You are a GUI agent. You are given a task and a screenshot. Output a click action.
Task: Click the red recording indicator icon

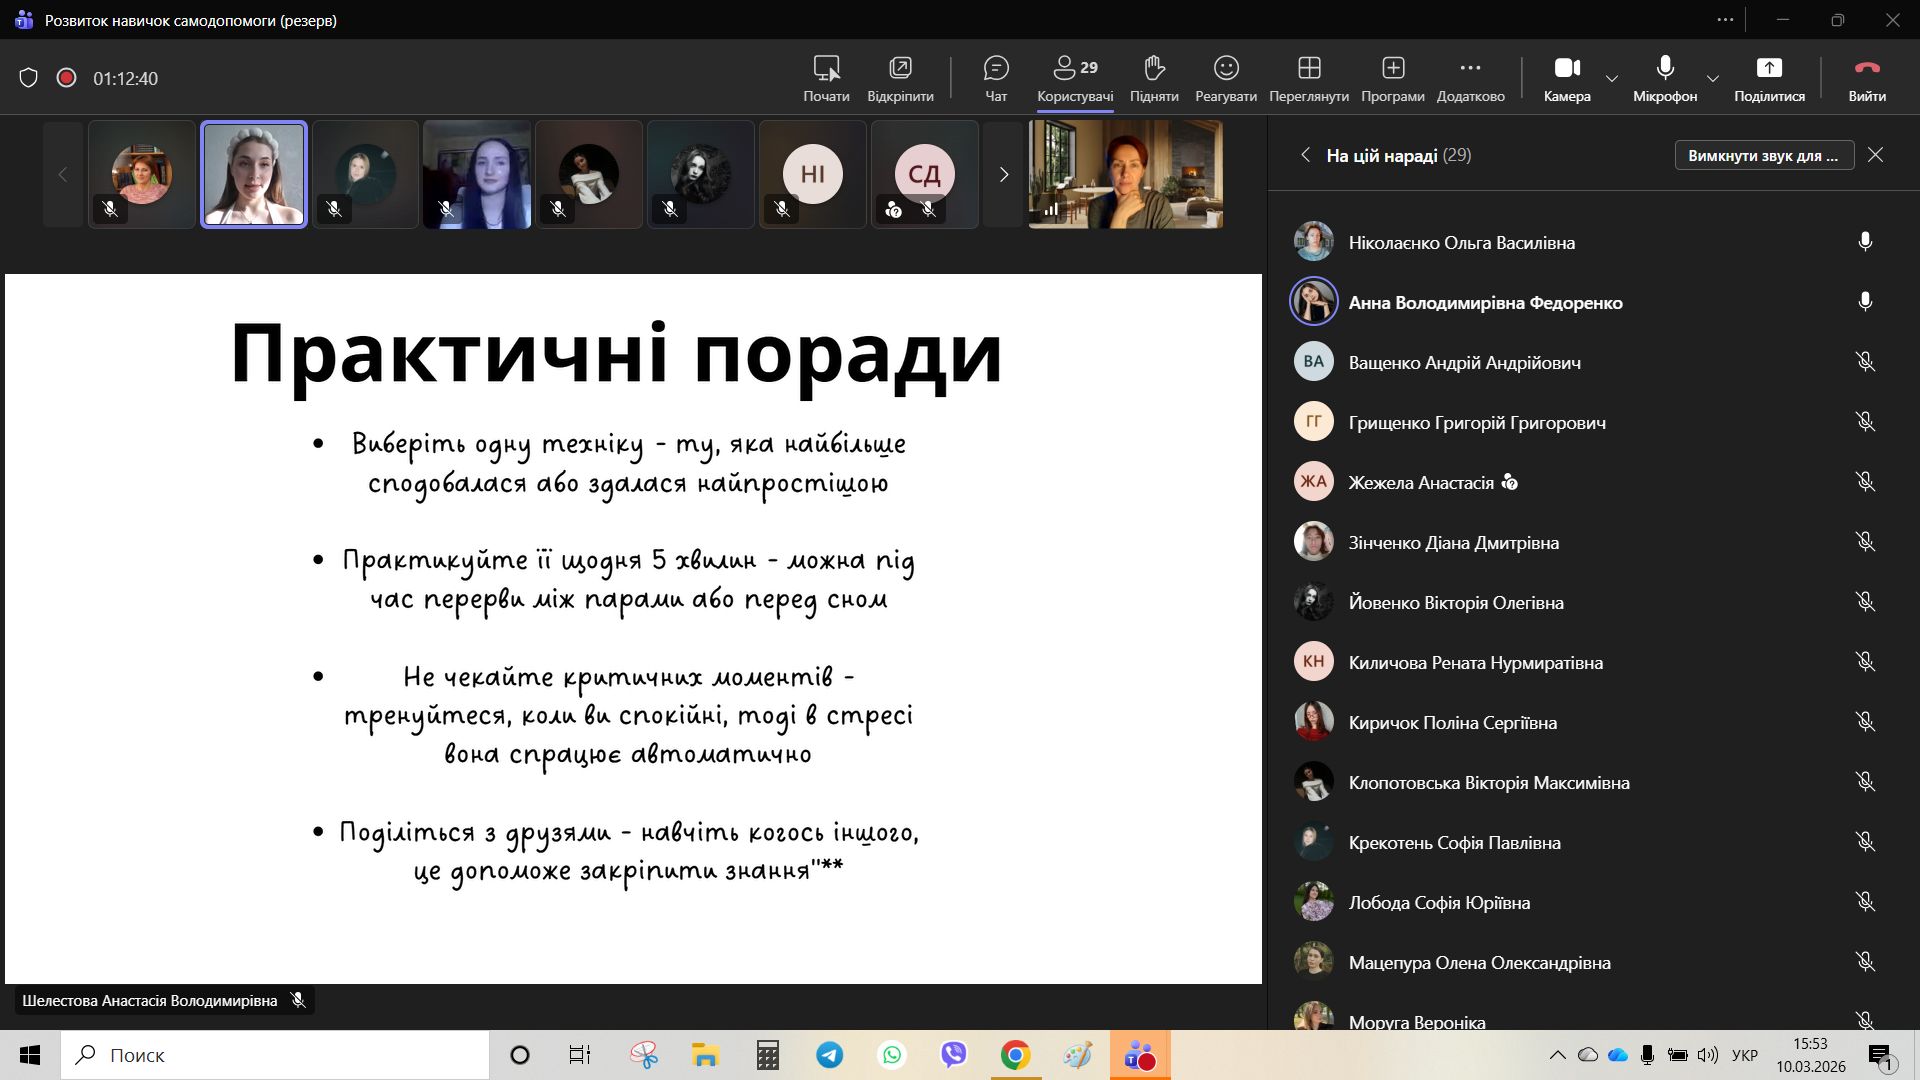67,78
